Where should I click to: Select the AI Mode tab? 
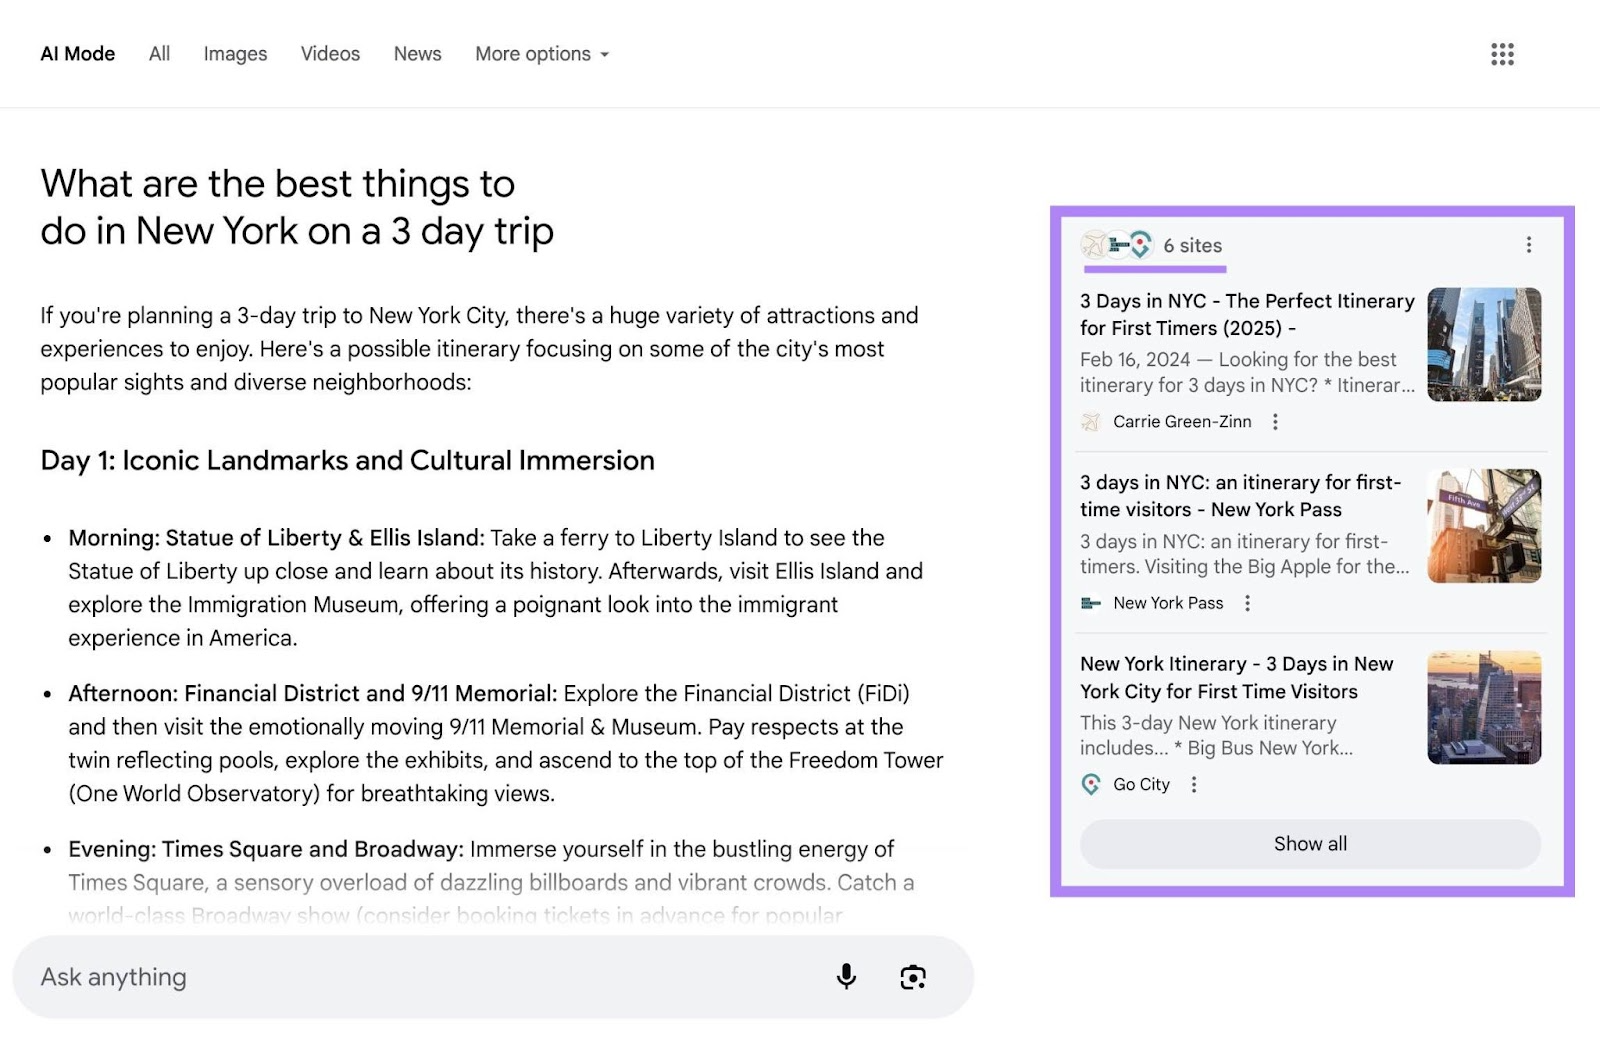77,54
